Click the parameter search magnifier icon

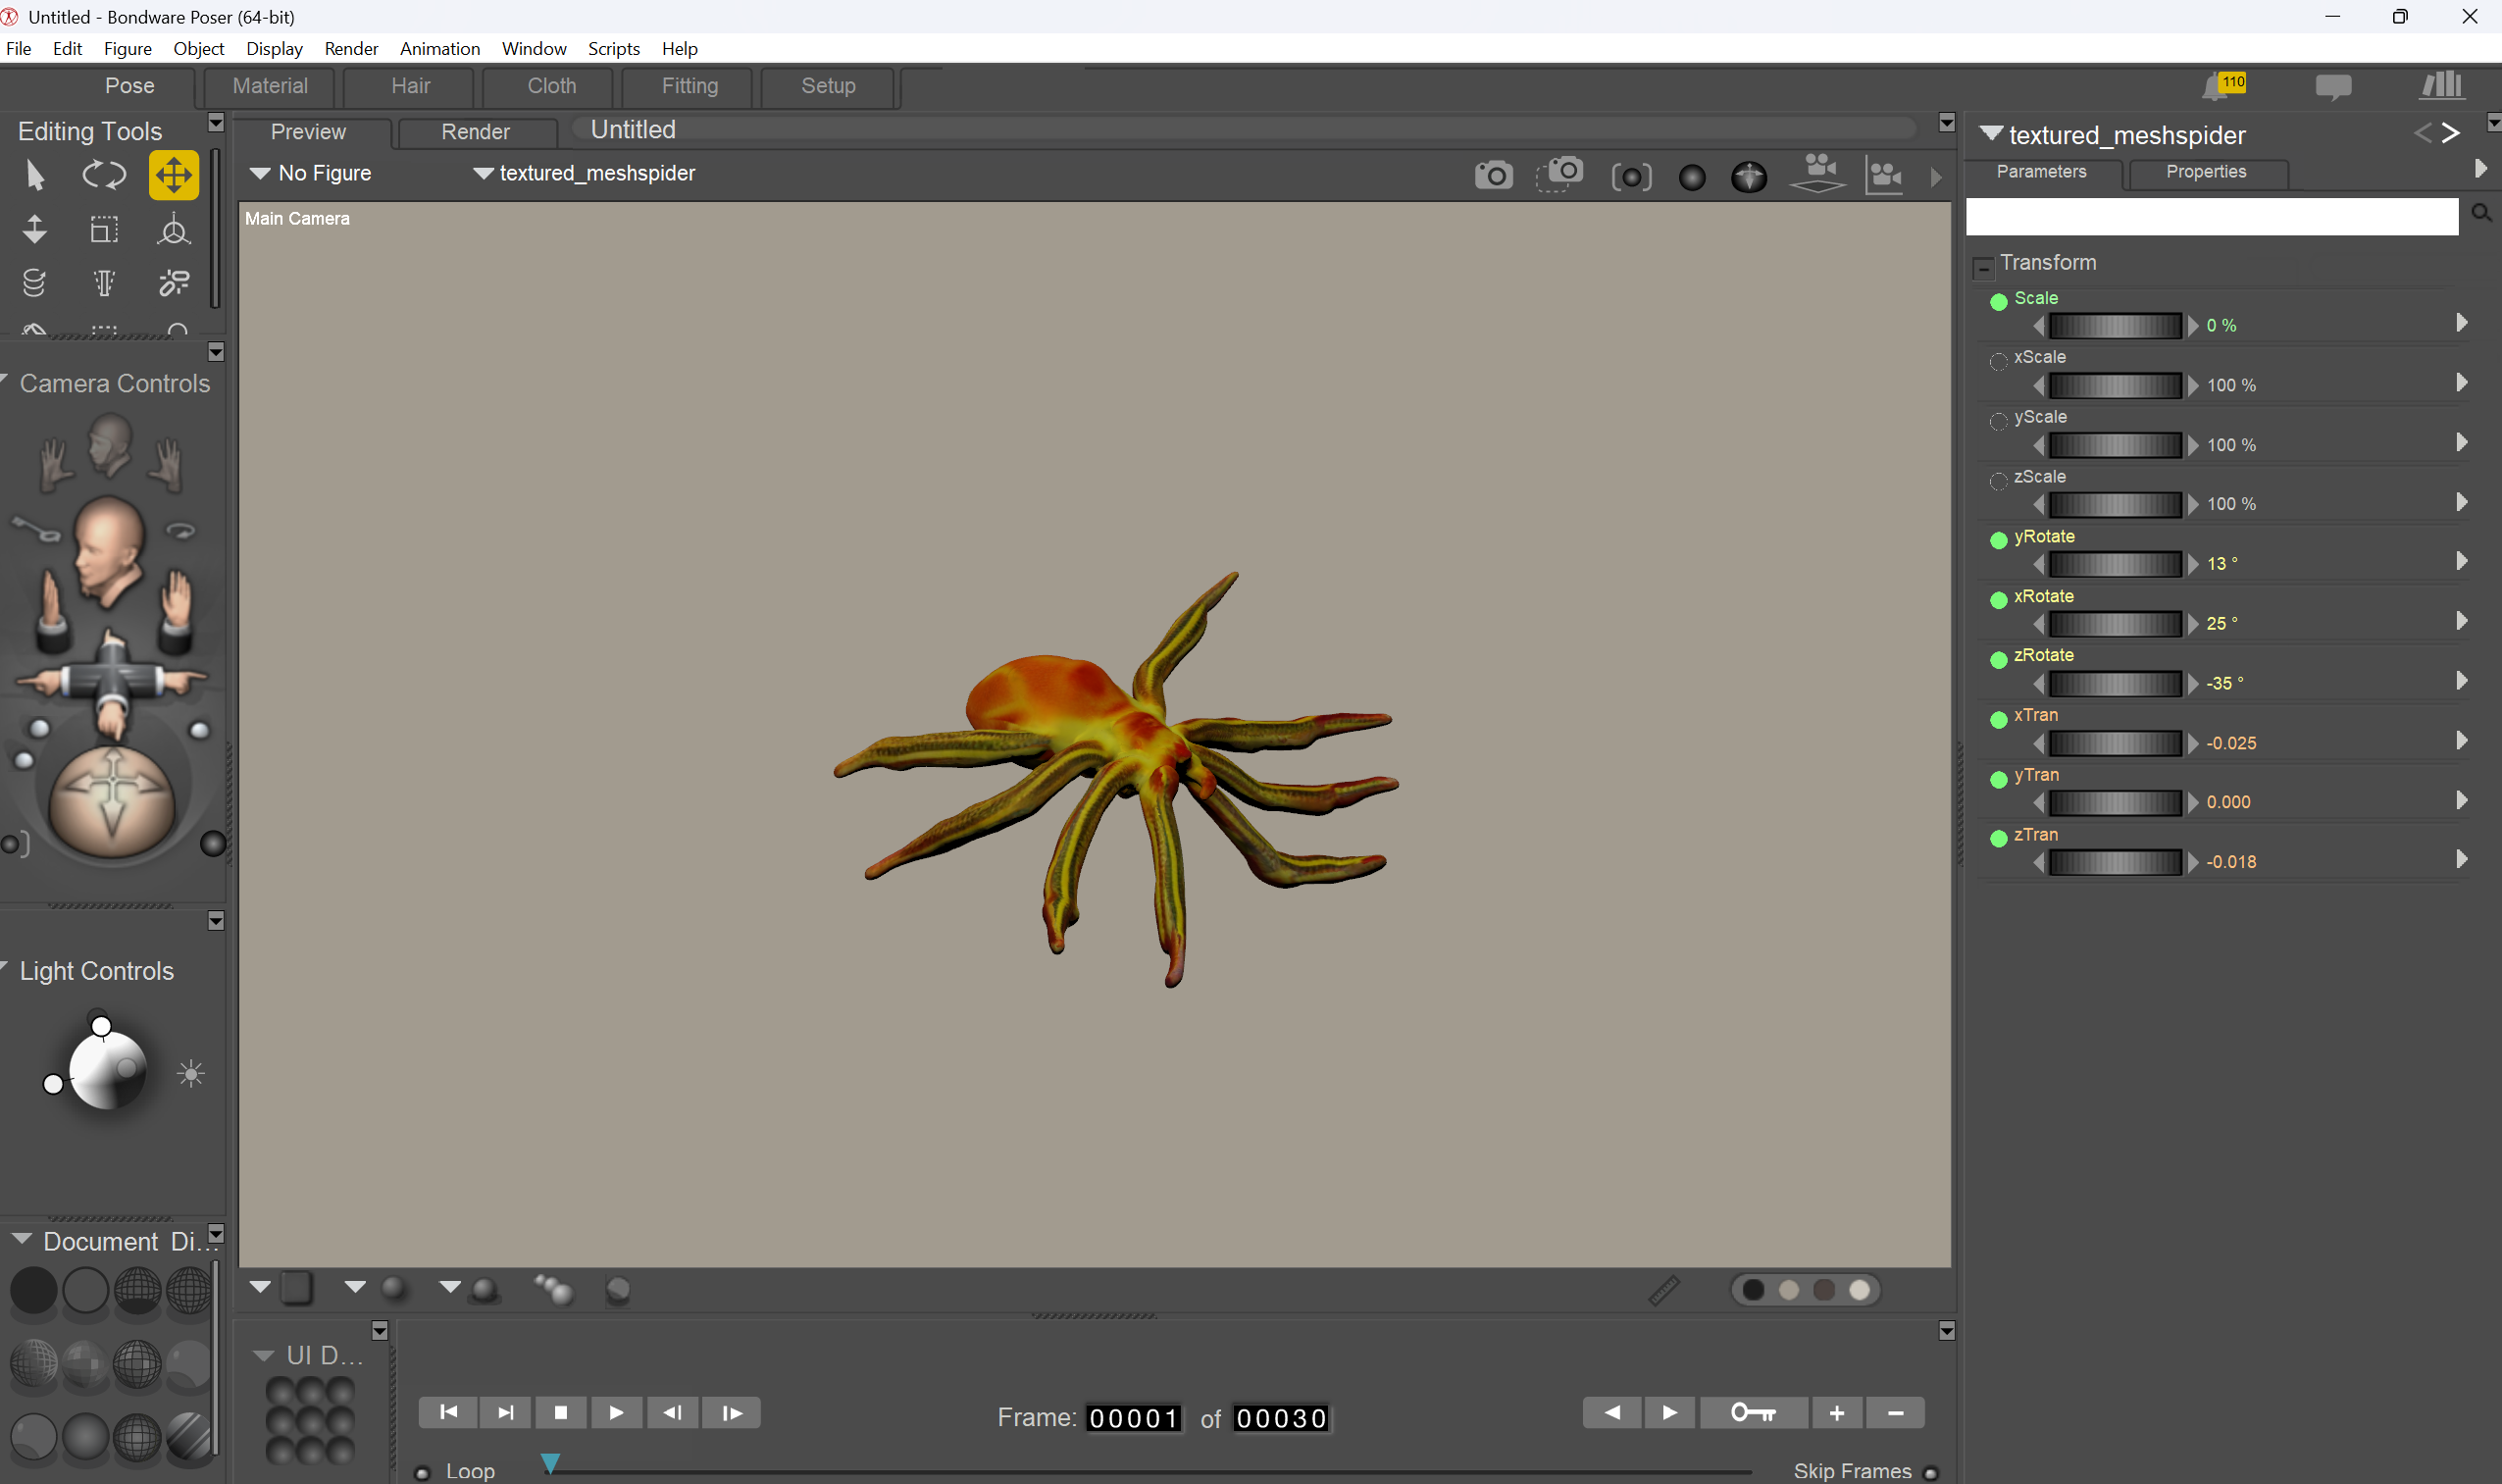click(2480, 213)
